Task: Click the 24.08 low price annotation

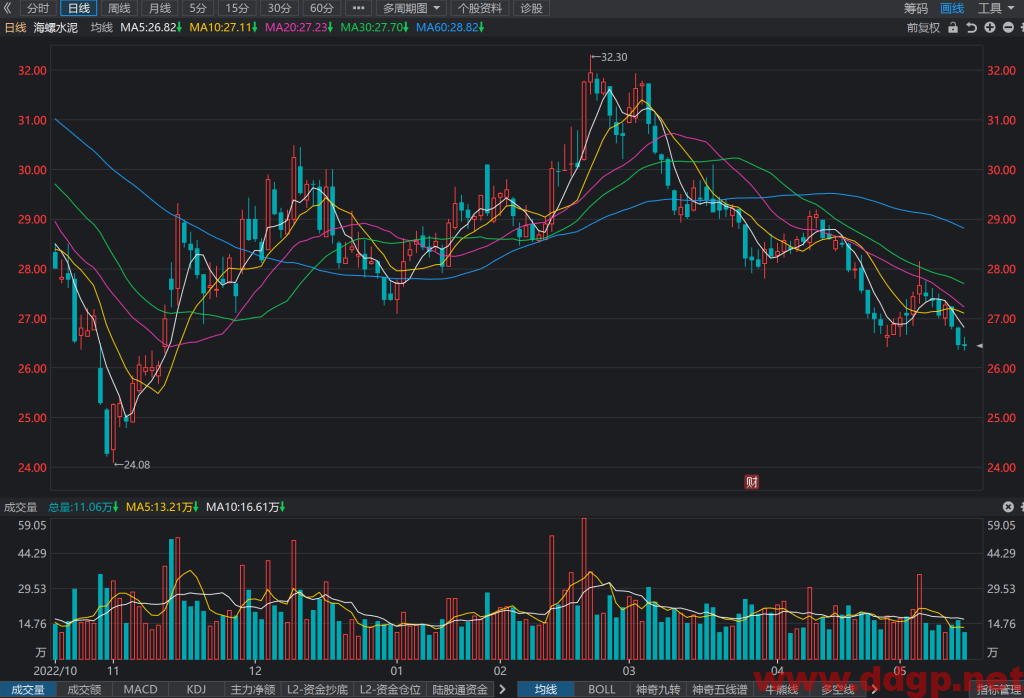Action: point(132,465)
